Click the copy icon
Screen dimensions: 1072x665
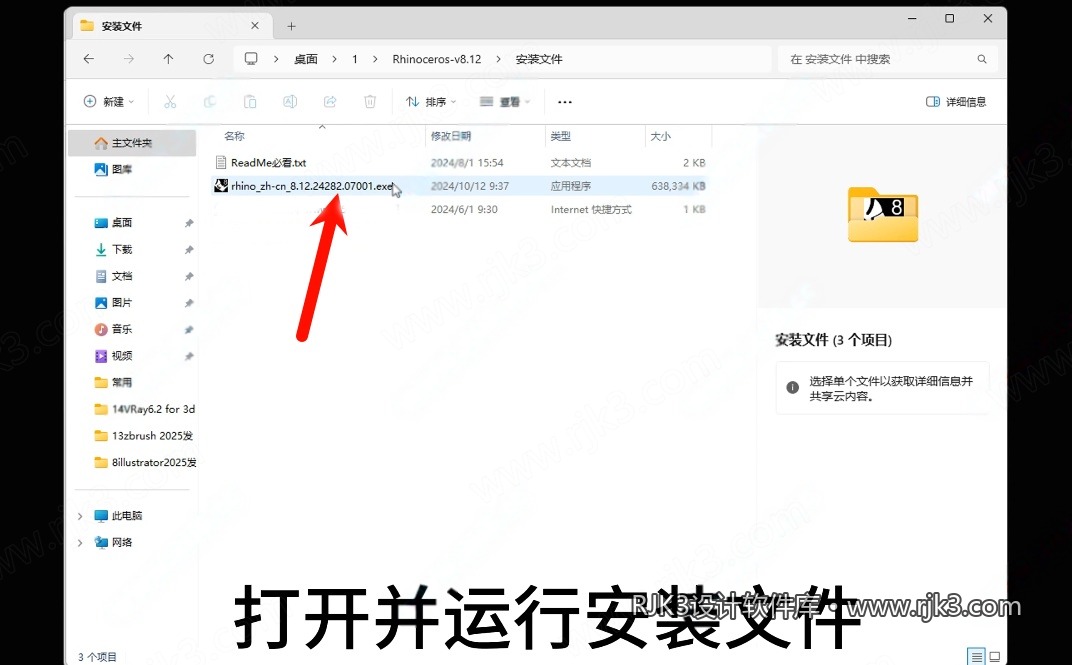(x=210, y=101)
